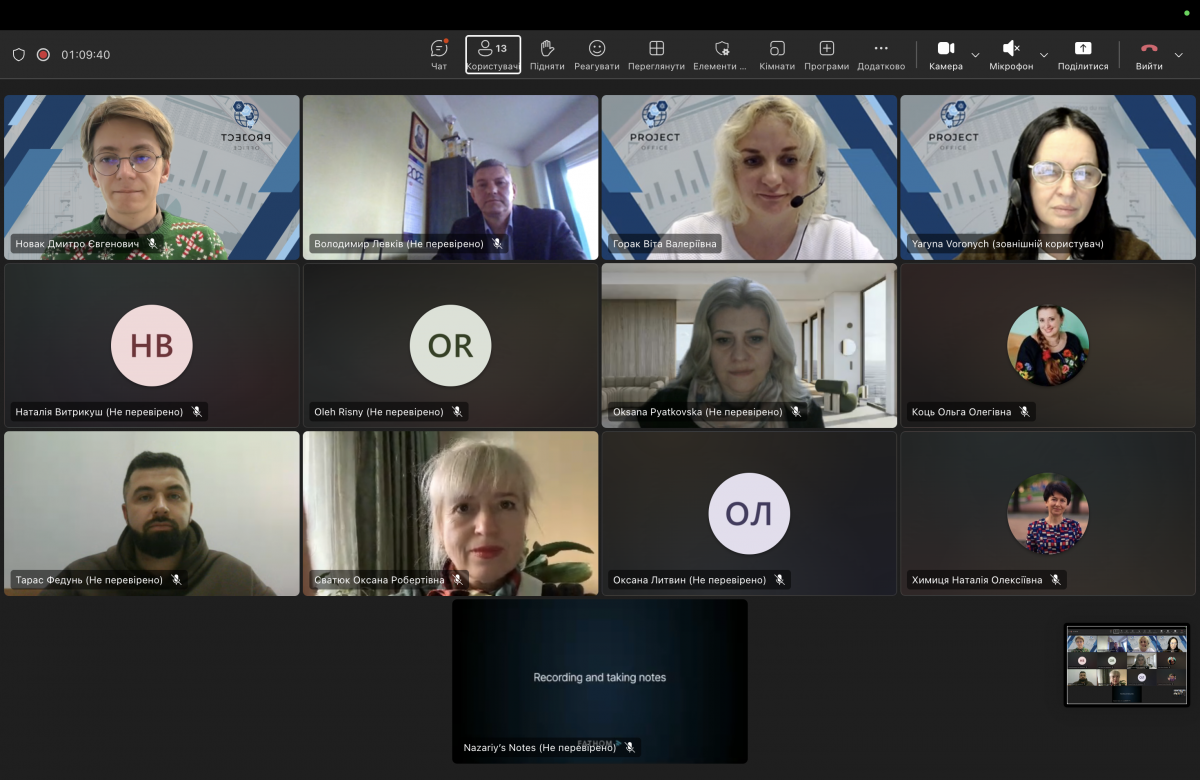1200x780 pixels.
Task: Open Елементи керування meeting controls
Action: pos(721,54)
